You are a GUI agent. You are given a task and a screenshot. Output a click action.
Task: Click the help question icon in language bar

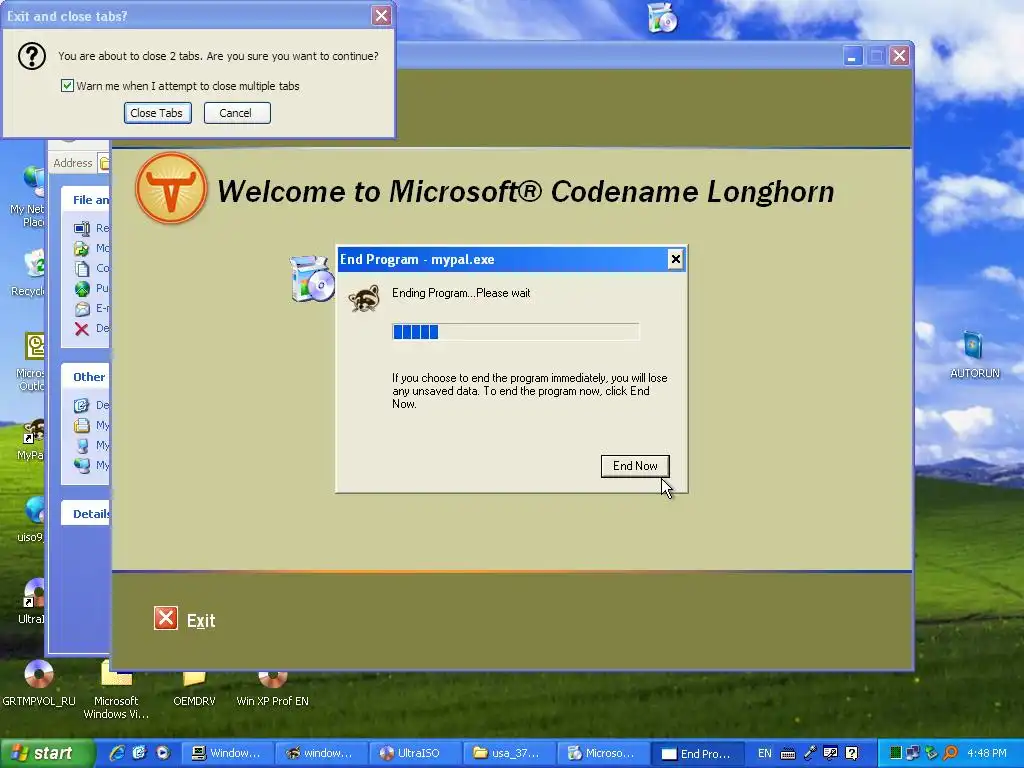pos(852,753)
